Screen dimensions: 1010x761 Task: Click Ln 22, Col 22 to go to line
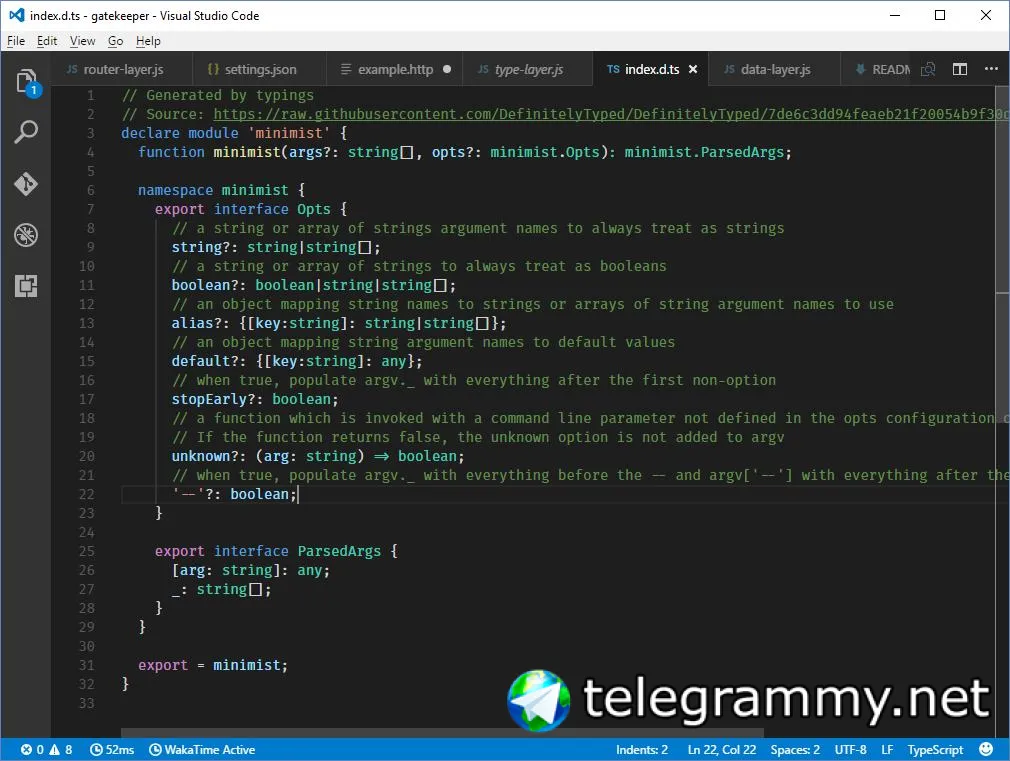721,749
